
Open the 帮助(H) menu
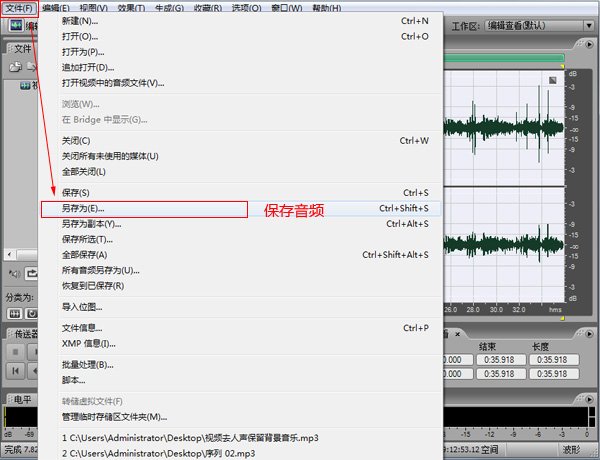pos(327,8)
